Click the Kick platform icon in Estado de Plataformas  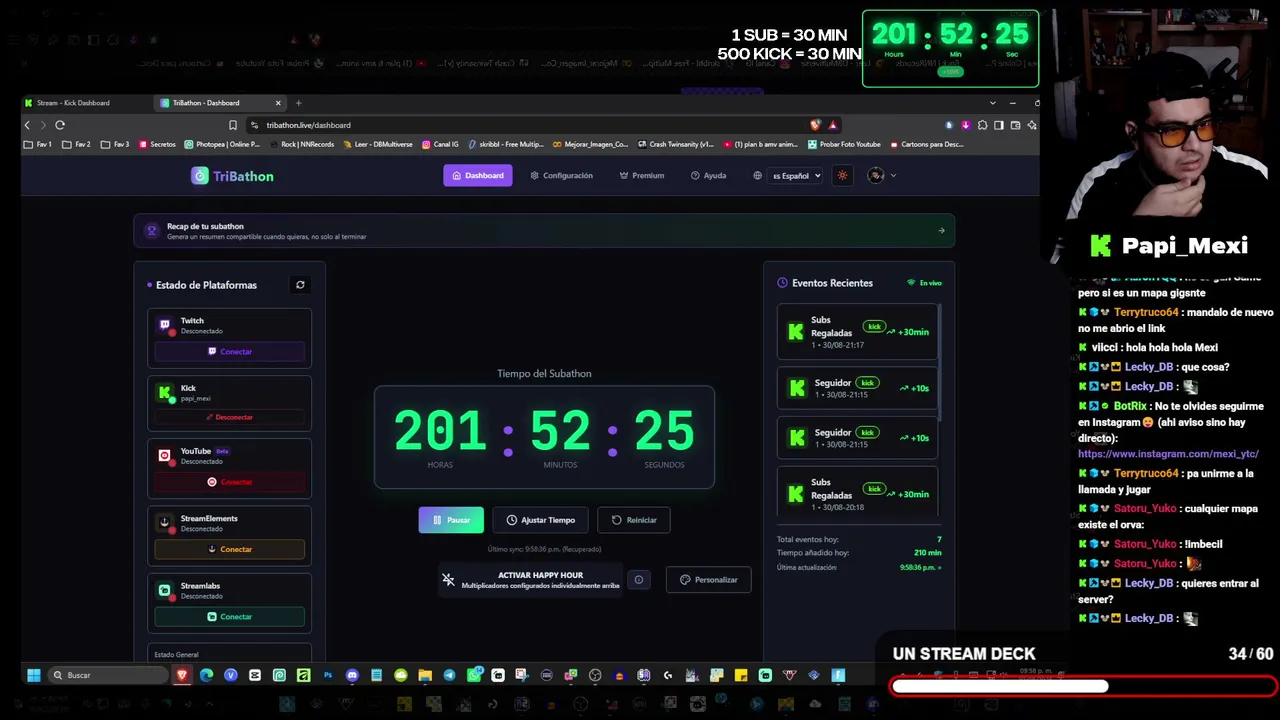tap(165, 392)
